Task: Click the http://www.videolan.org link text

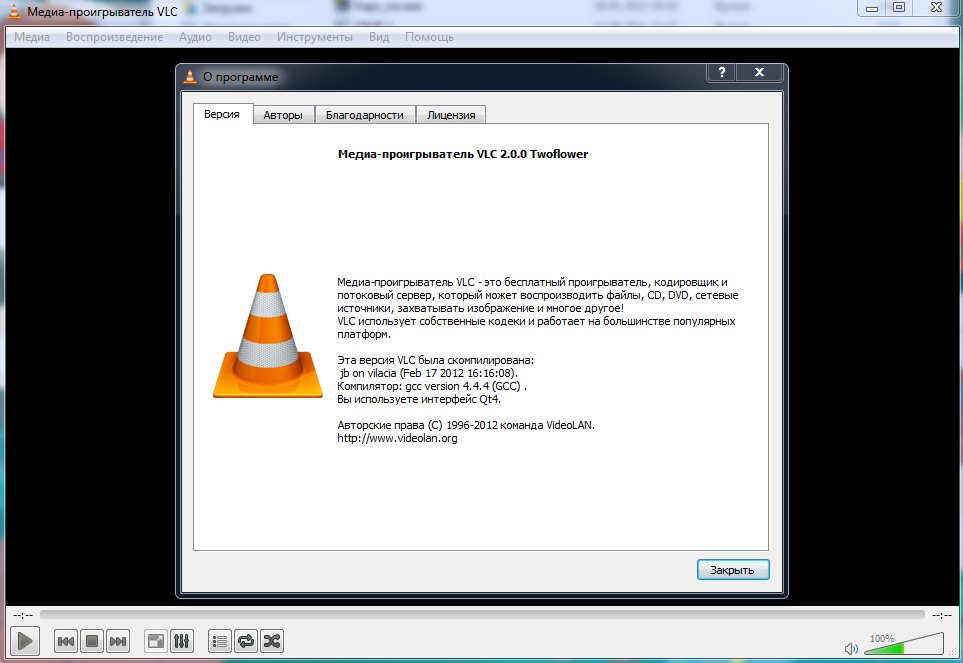Action: pyautogui.click(x=397, y=438)
